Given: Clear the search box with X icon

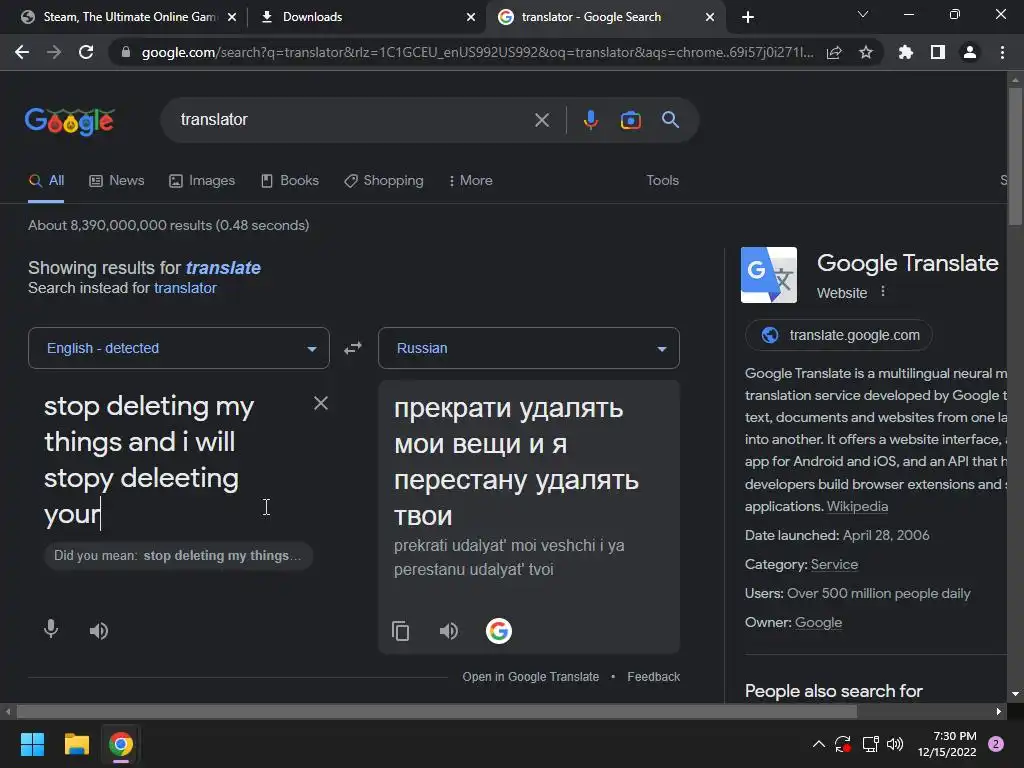Looking at the screenshot, I should point(541,120).
